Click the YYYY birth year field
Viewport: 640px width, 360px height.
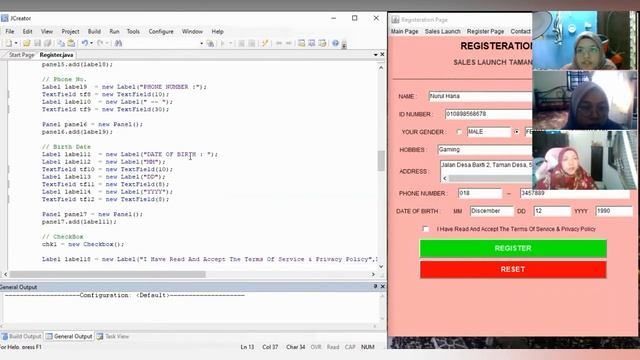coord(614,211)
